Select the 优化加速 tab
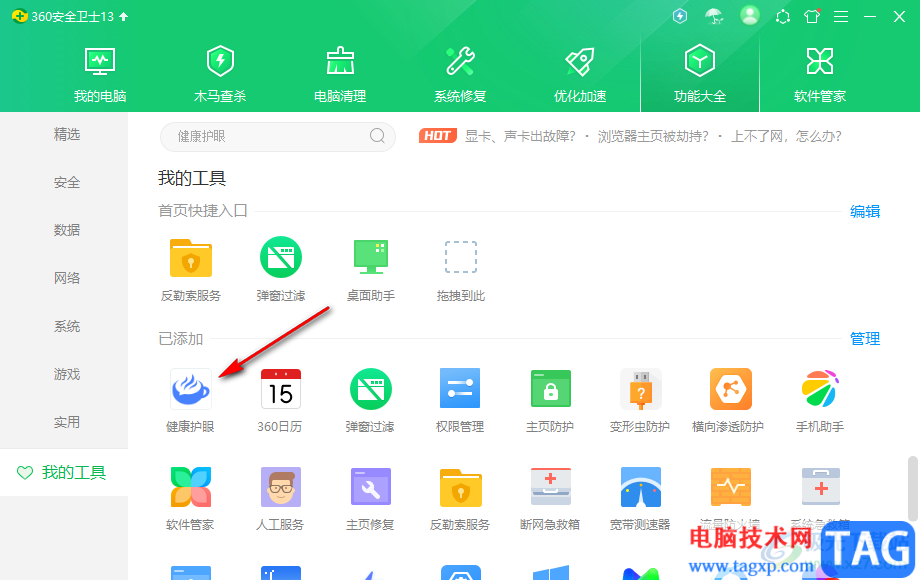 pos(580,75)
